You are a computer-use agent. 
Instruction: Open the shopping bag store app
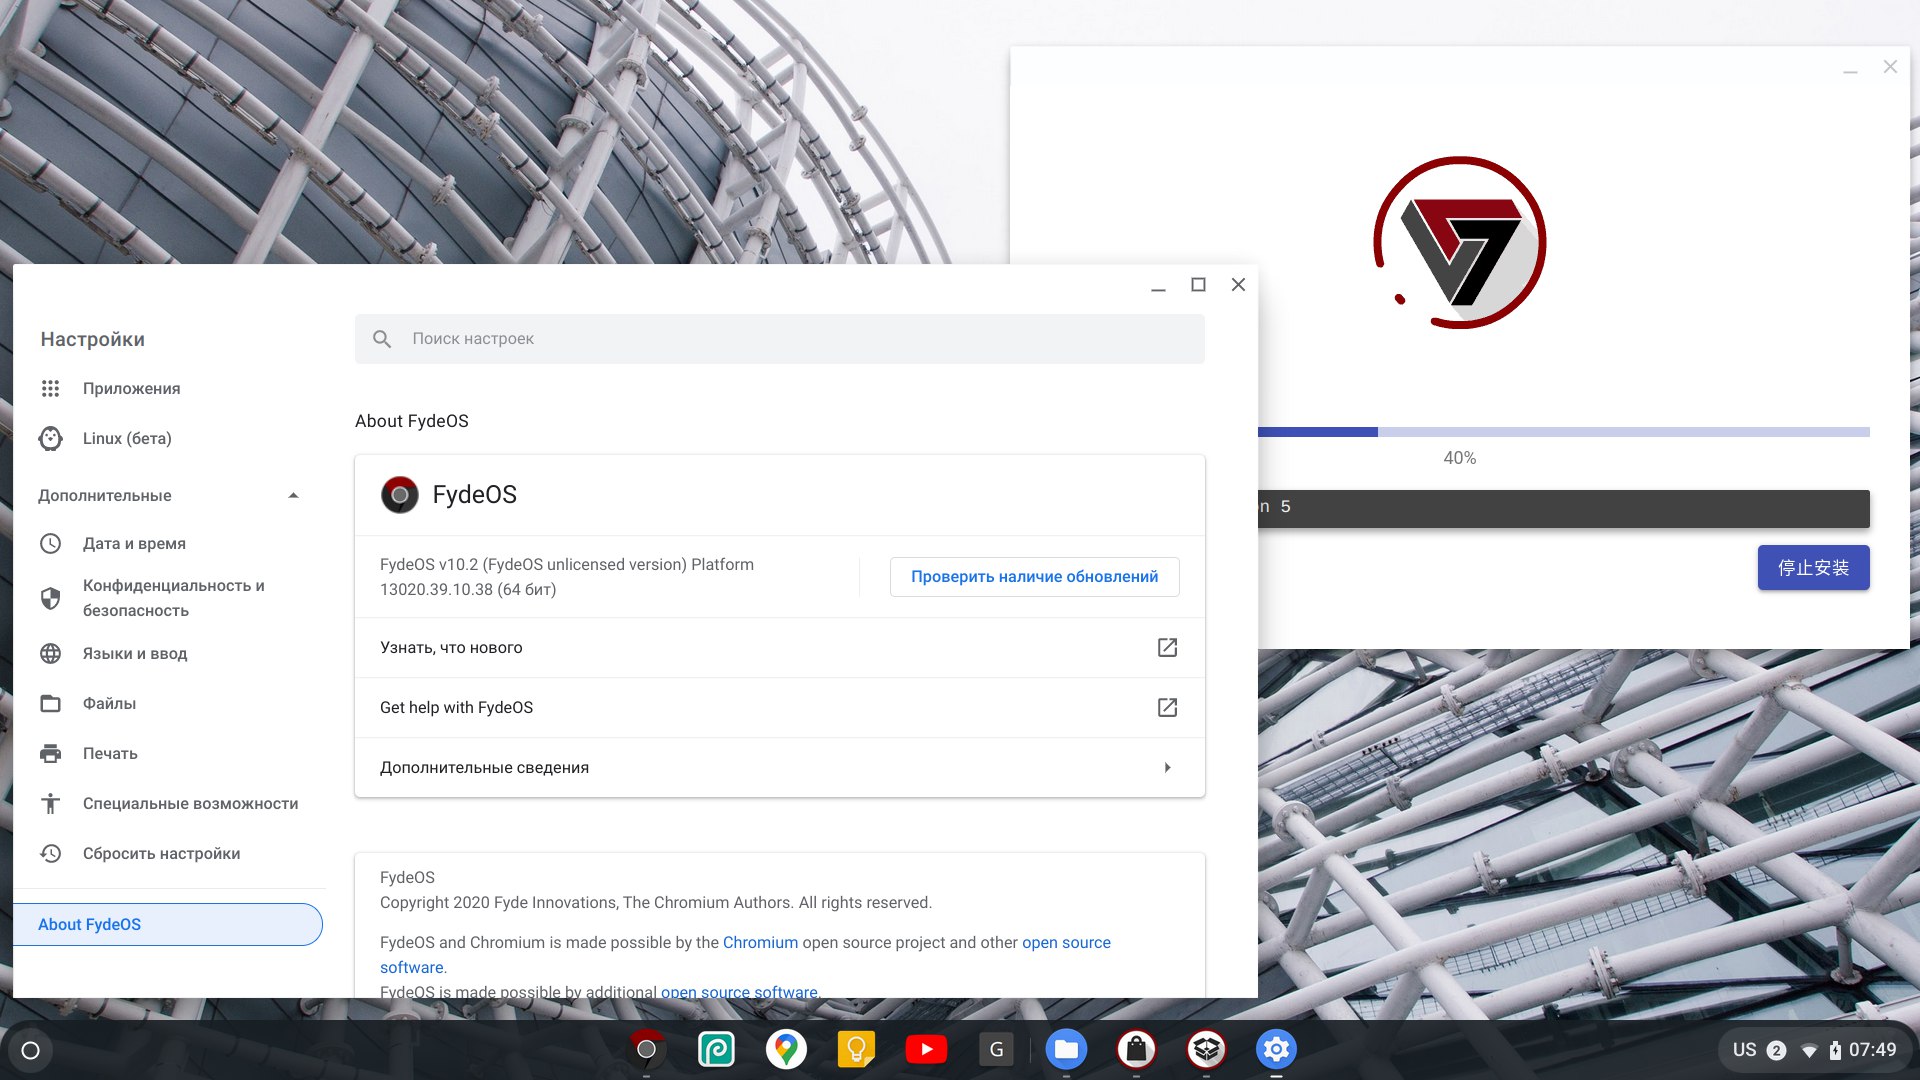coord(1136,1049)
